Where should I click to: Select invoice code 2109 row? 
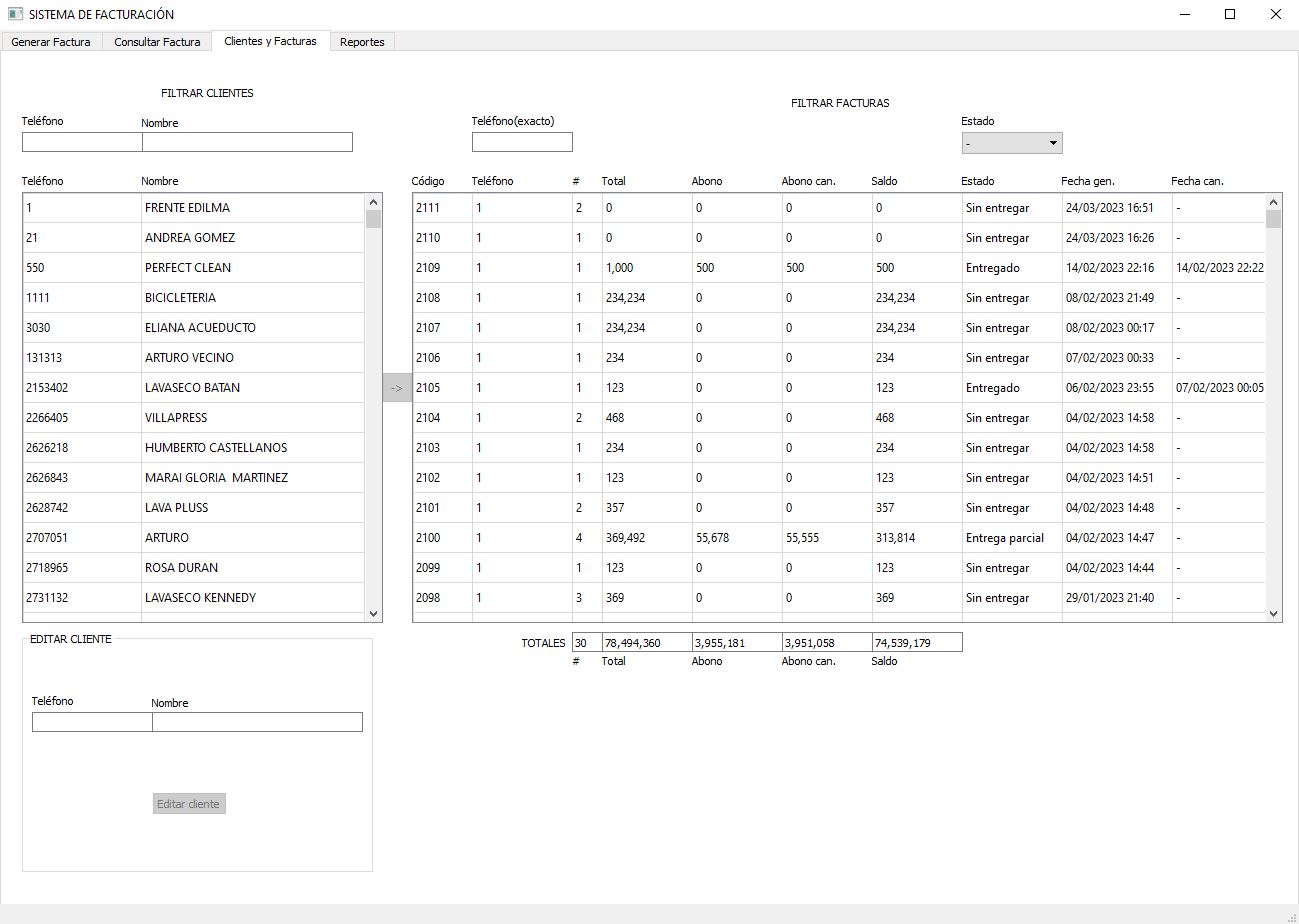pos(428,268)
